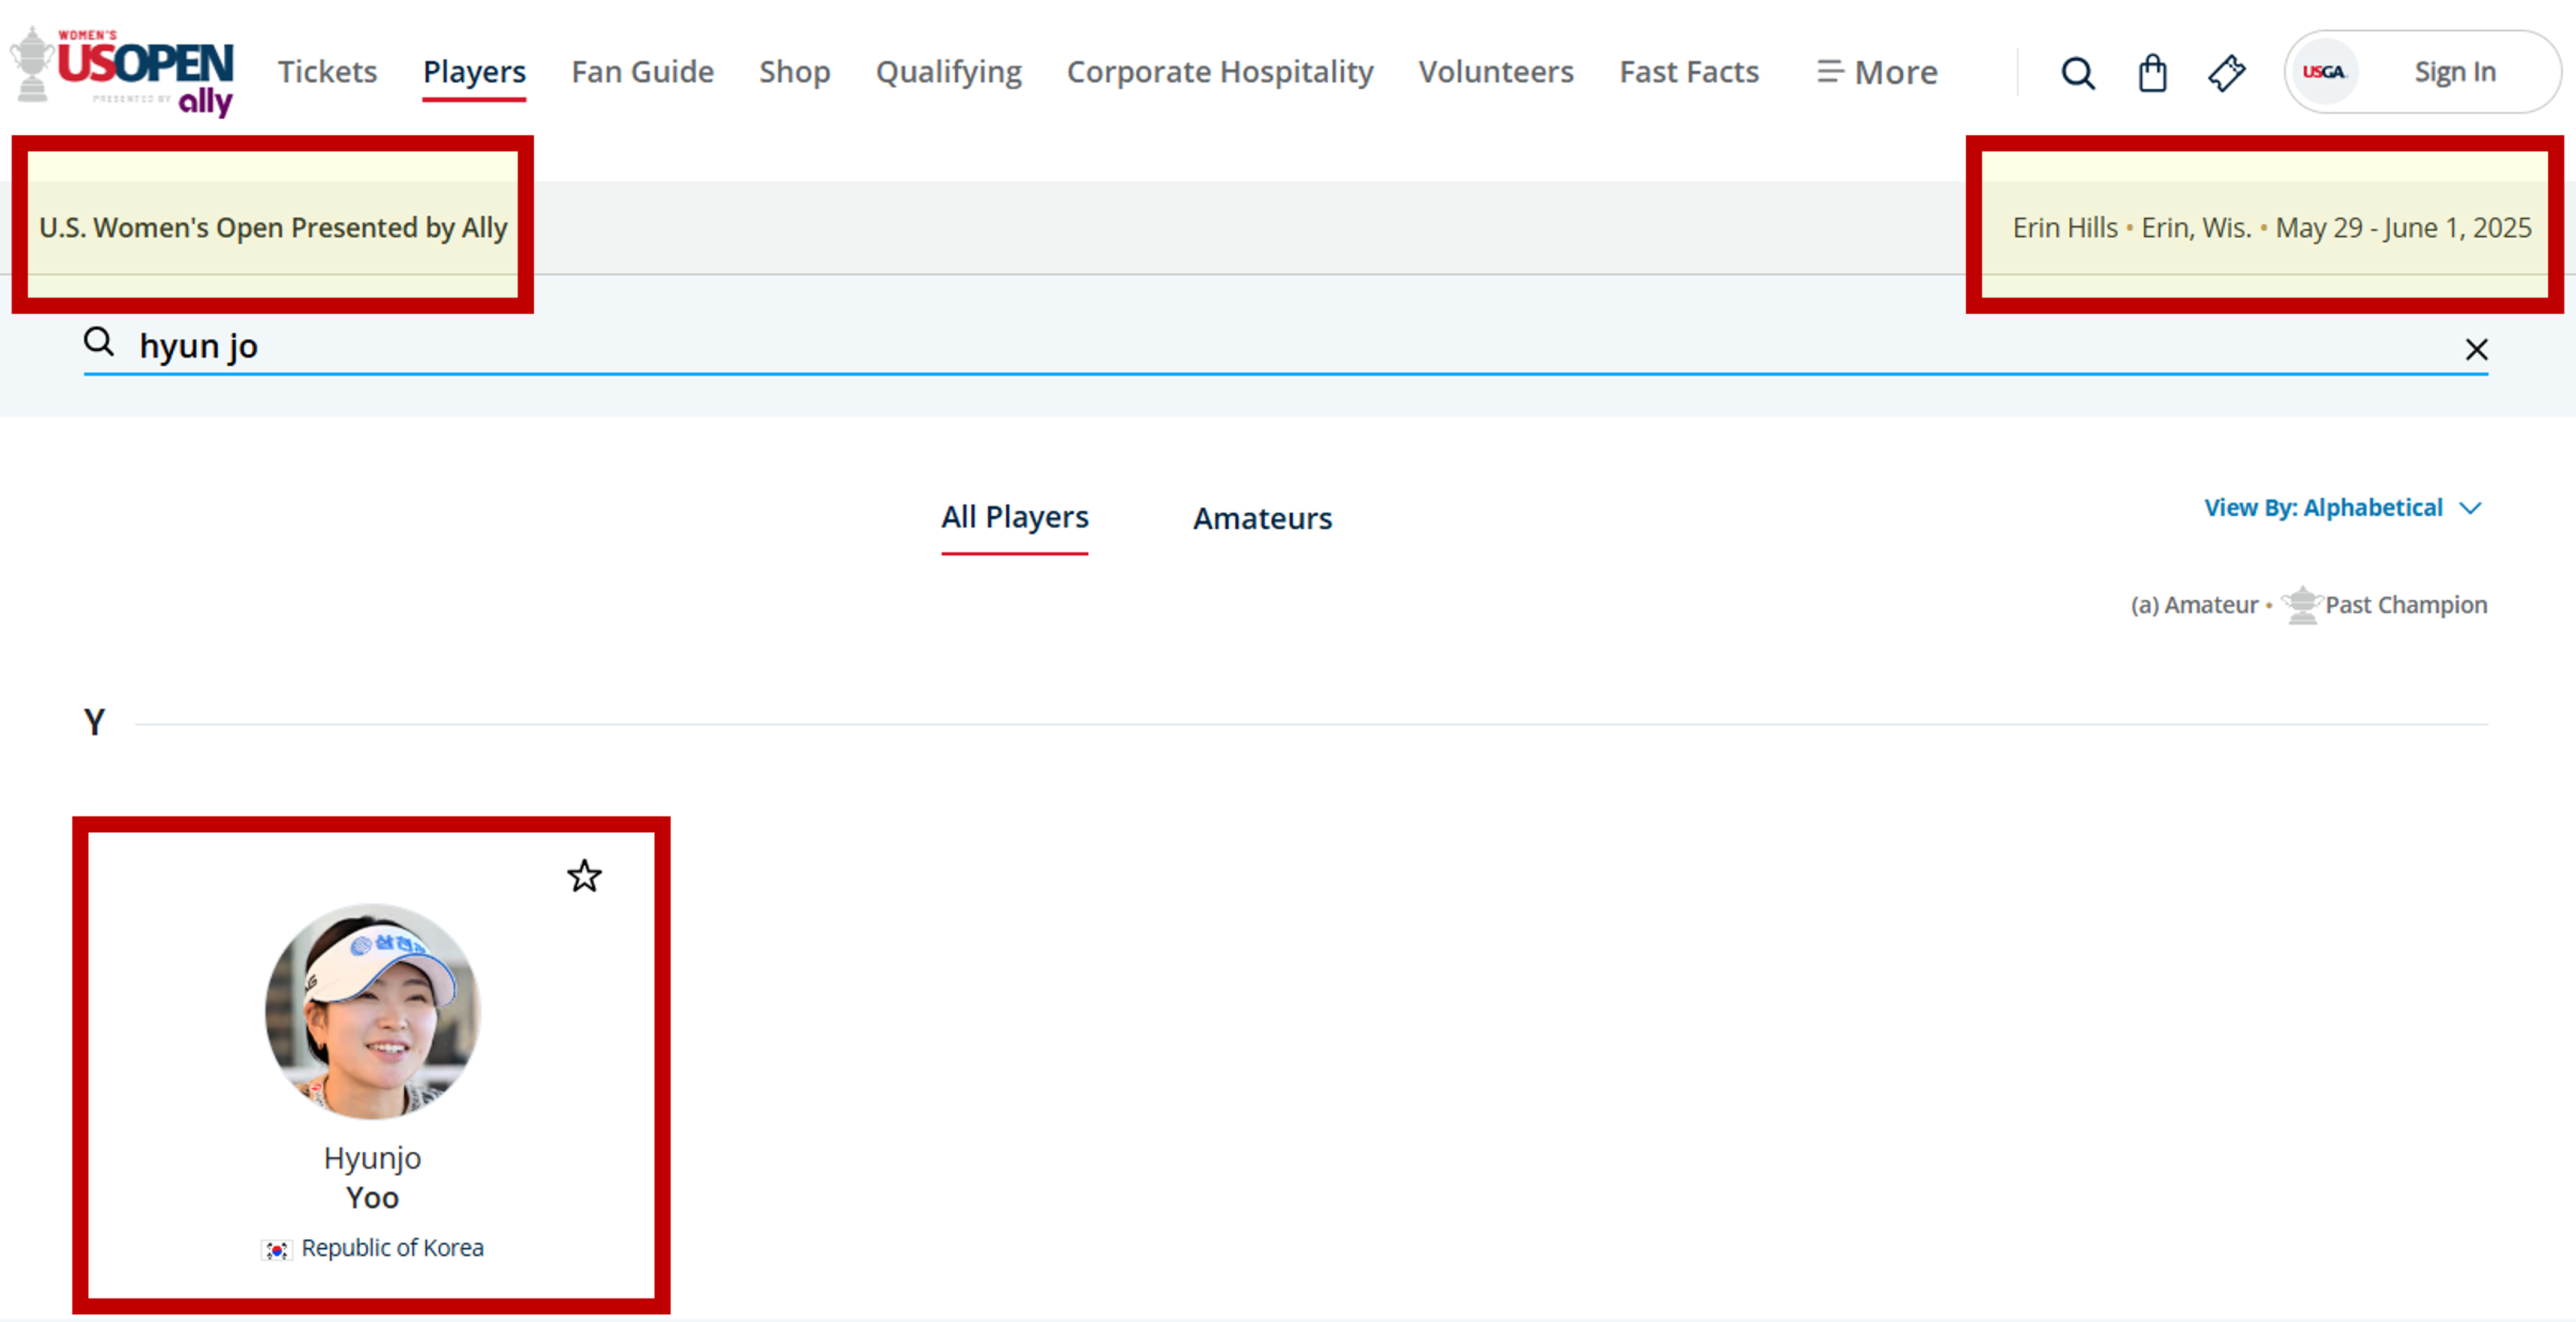
Task: Open Fan Guide menu item
Action: coord(642,72)
